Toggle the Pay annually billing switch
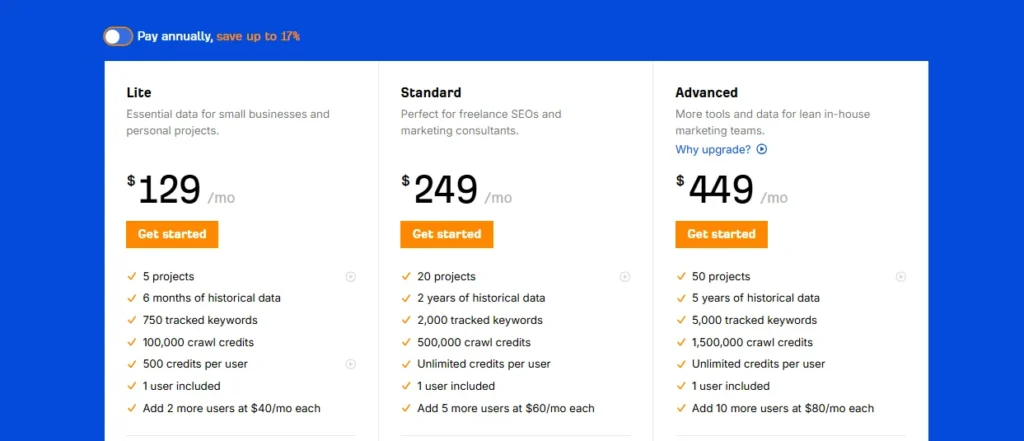Screen dimensions: 1024x441 click(117, 37)
